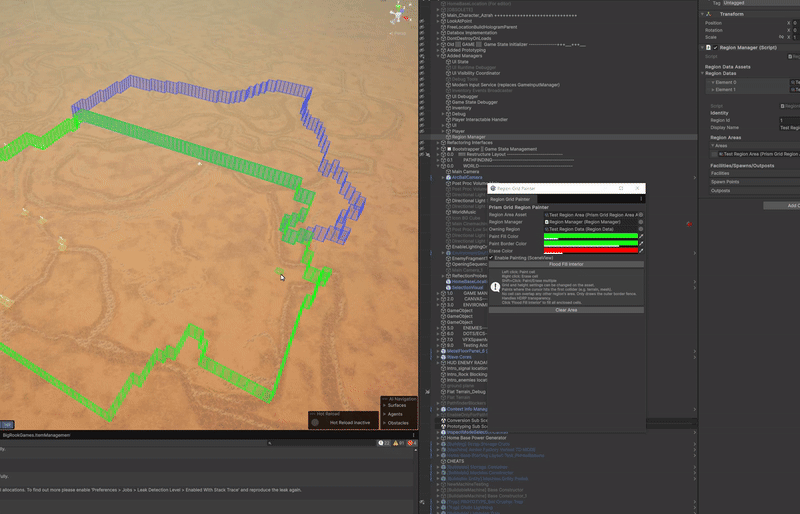Uncheck Enable Painting (SceneView)
Image resolution: width=800 pixels, height=514 pixels.
click(x=491, y=258)
